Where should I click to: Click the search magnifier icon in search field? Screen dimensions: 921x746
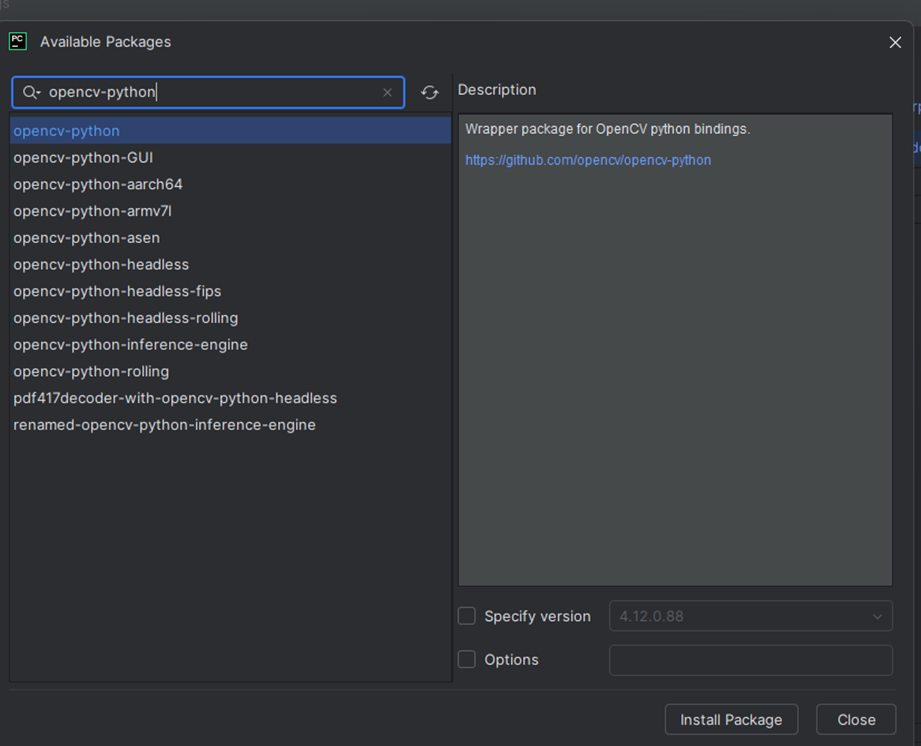(30, 93)
